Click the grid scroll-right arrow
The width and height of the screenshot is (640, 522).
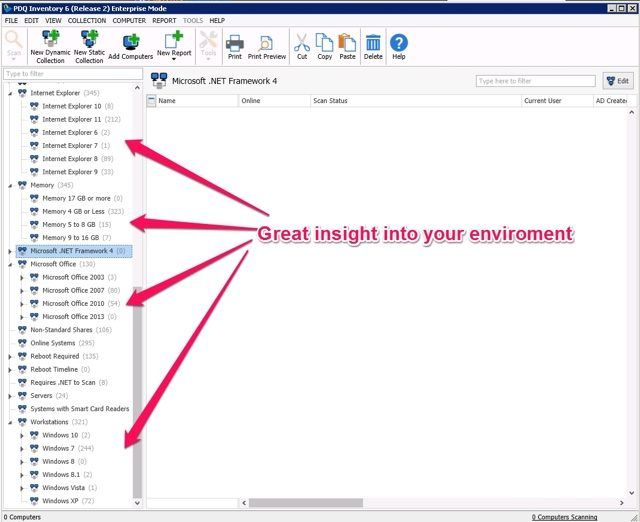(622, 503)
